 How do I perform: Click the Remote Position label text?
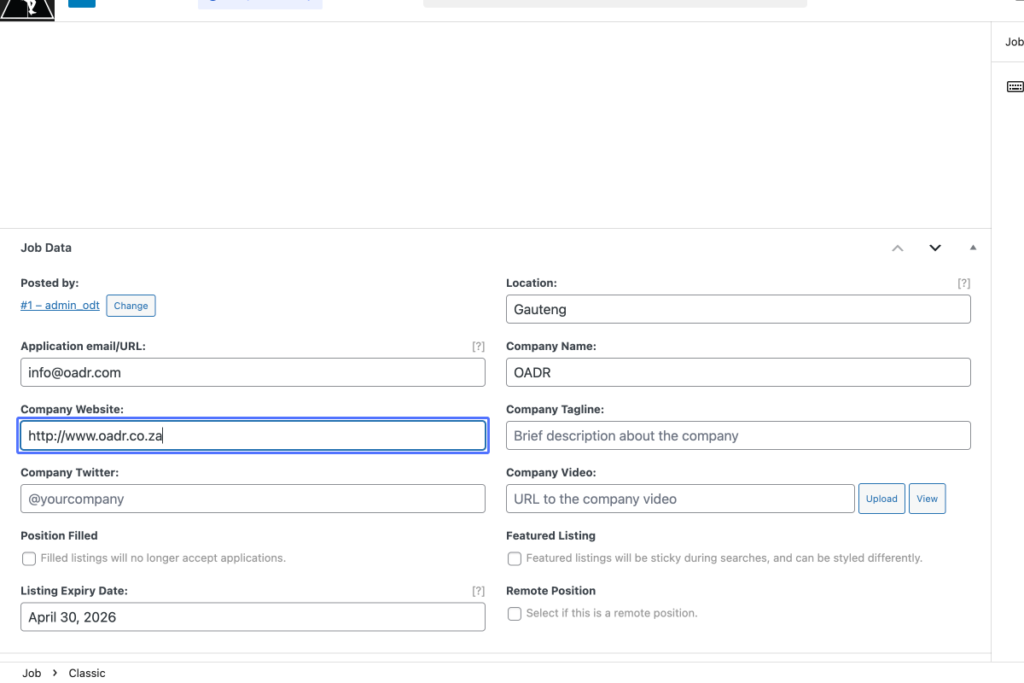pyautogui.click(x=551, y=591)
